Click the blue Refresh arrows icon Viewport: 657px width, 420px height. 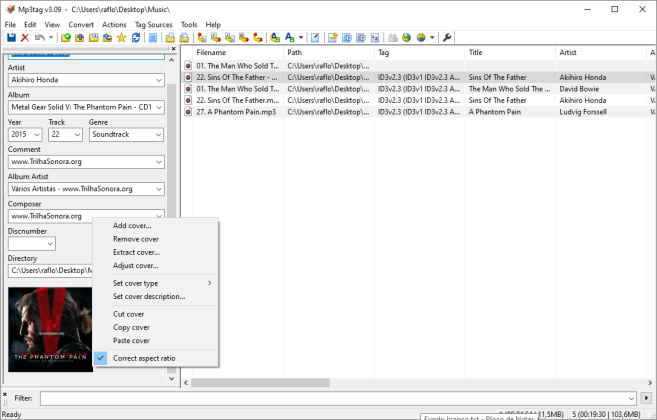136,38
